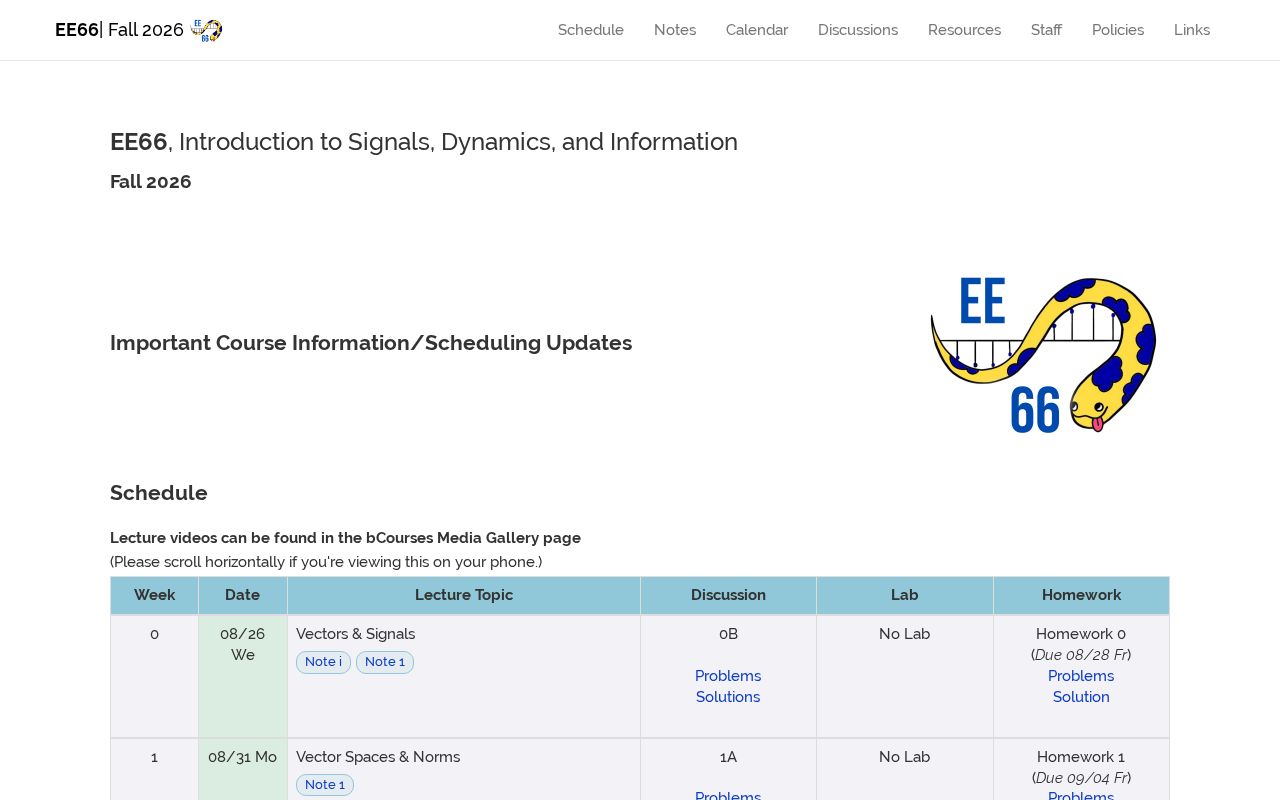
Task: Click the Vector Spaces & Norms topic
Action: pos(378,757)
